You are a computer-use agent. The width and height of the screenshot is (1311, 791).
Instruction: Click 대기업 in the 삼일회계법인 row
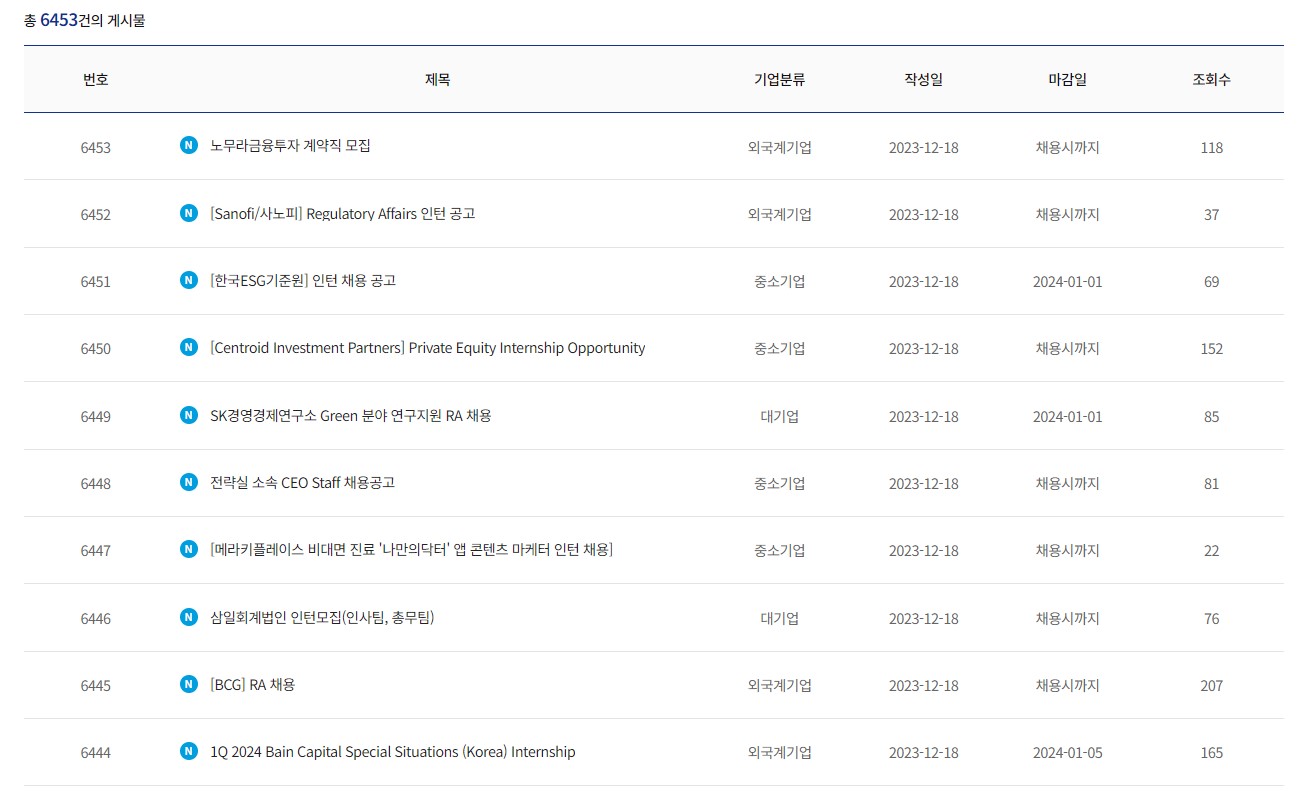[780, 619]
